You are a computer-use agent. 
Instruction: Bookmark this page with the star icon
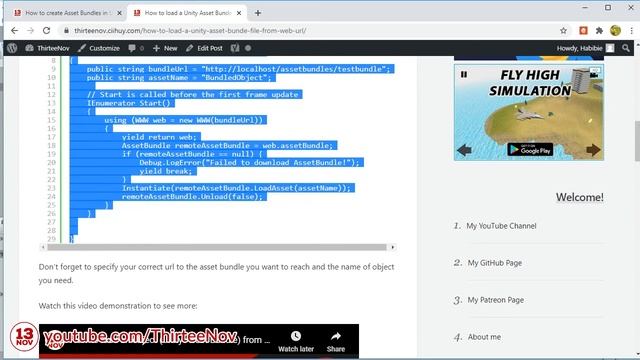tap(563, 31)
